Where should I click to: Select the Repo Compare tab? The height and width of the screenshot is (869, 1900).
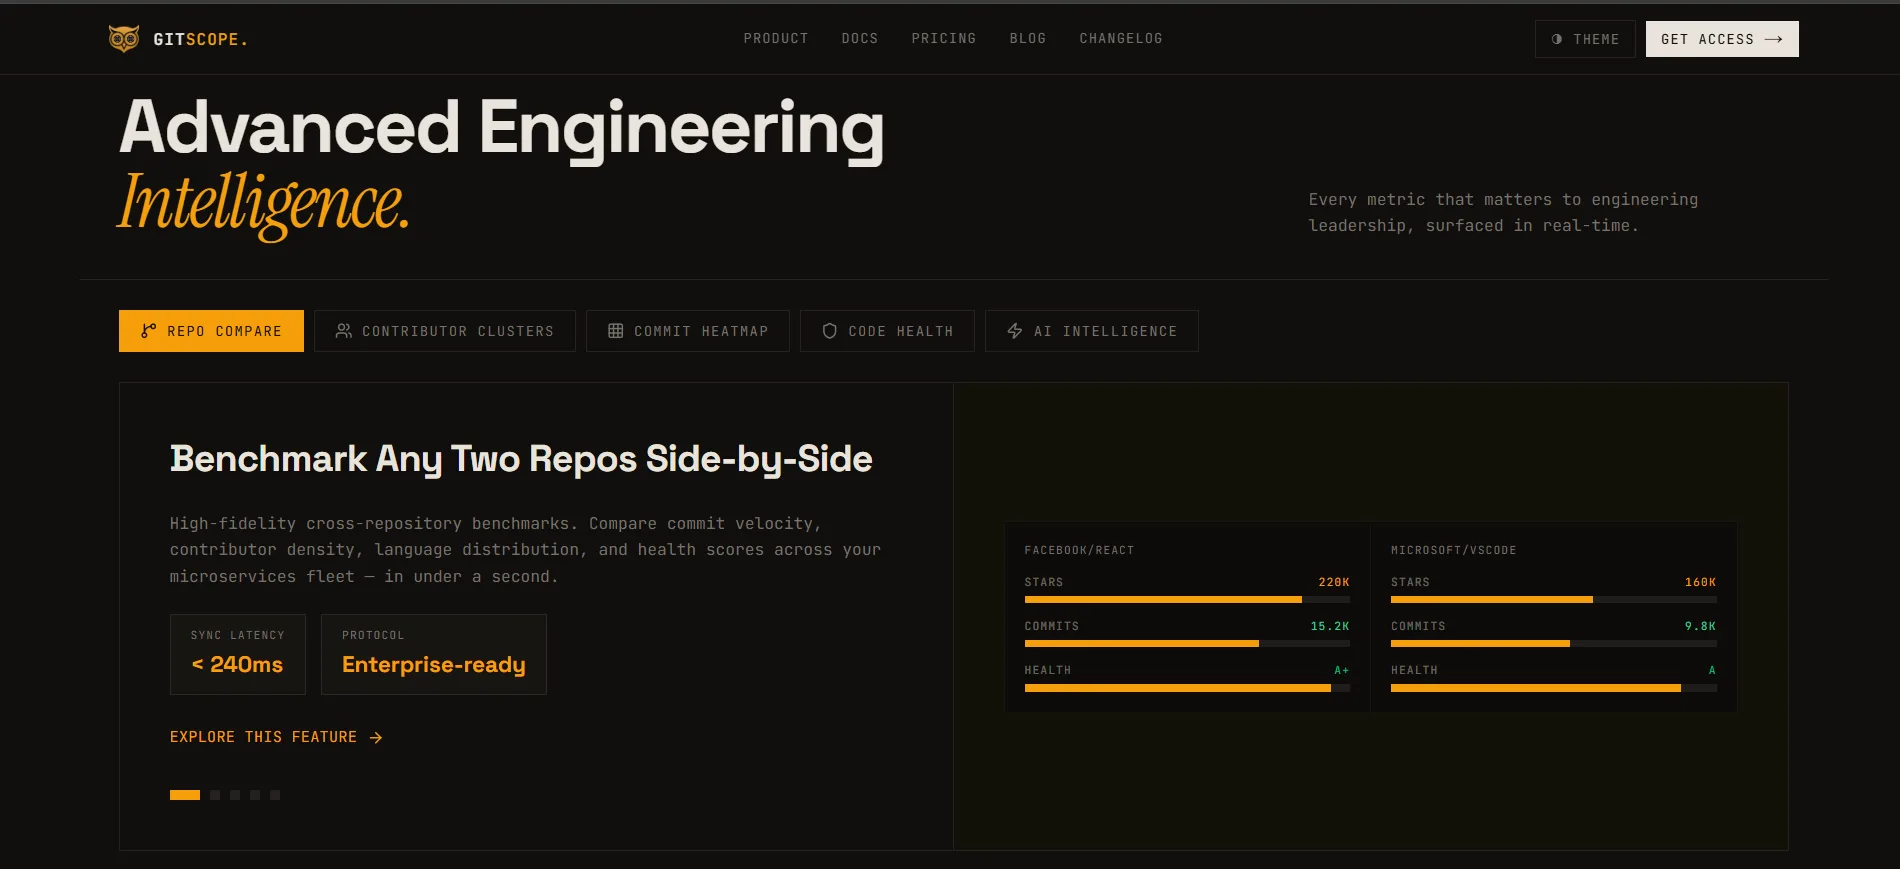[211, 331]
